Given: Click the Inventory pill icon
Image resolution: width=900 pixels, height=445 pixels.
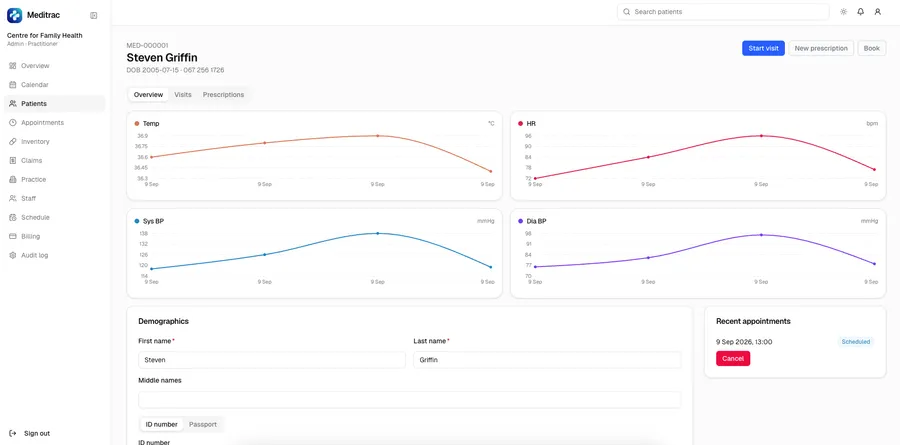Looking at the screenshot, I should click(x=13, y=142).
